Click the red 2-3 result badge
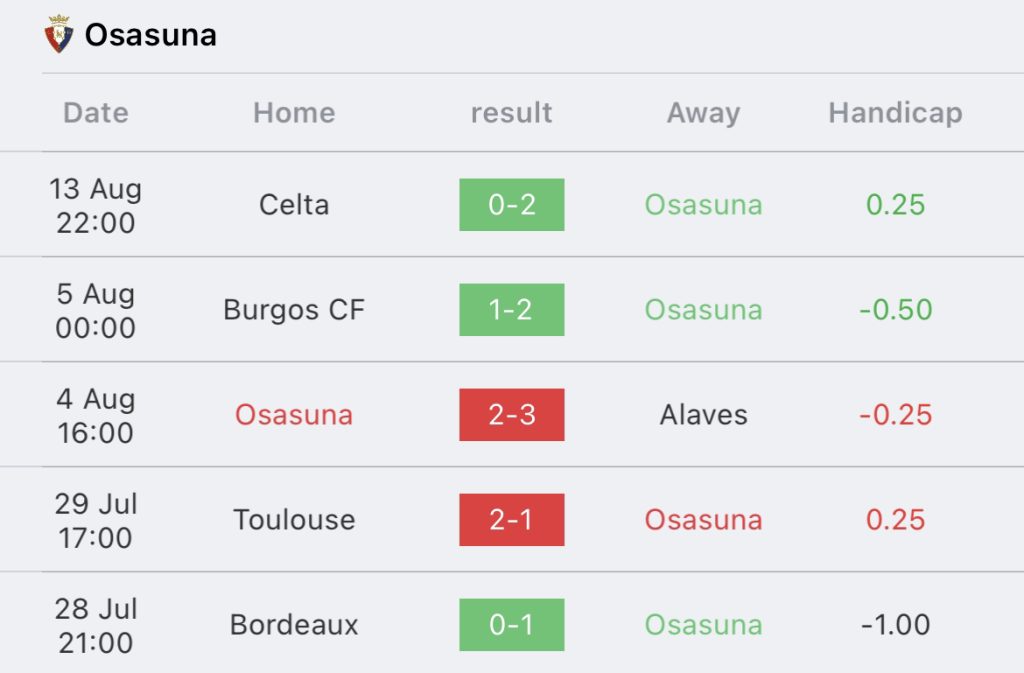 [x=512, y=415]
